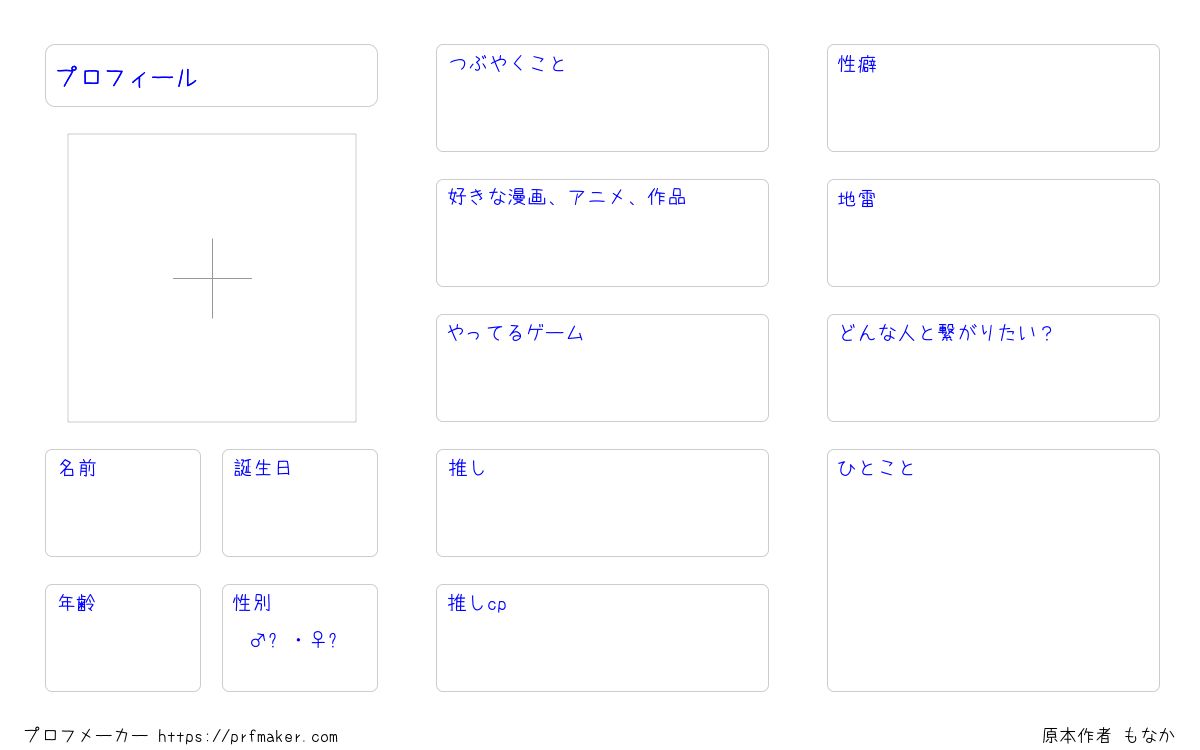Click the 地雷 box
The height and width of the screenshot is (750, 1200).
click(x=993, y=233)
